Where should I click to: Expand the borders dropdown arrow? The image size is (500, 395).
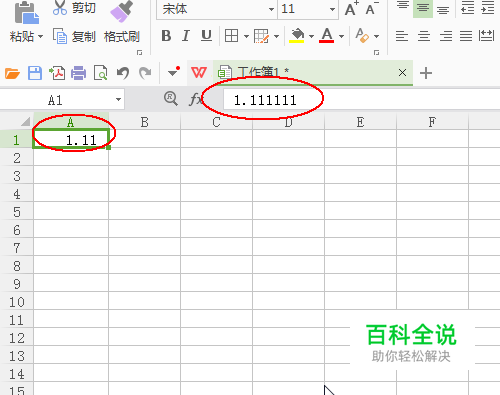coord(246,36)
